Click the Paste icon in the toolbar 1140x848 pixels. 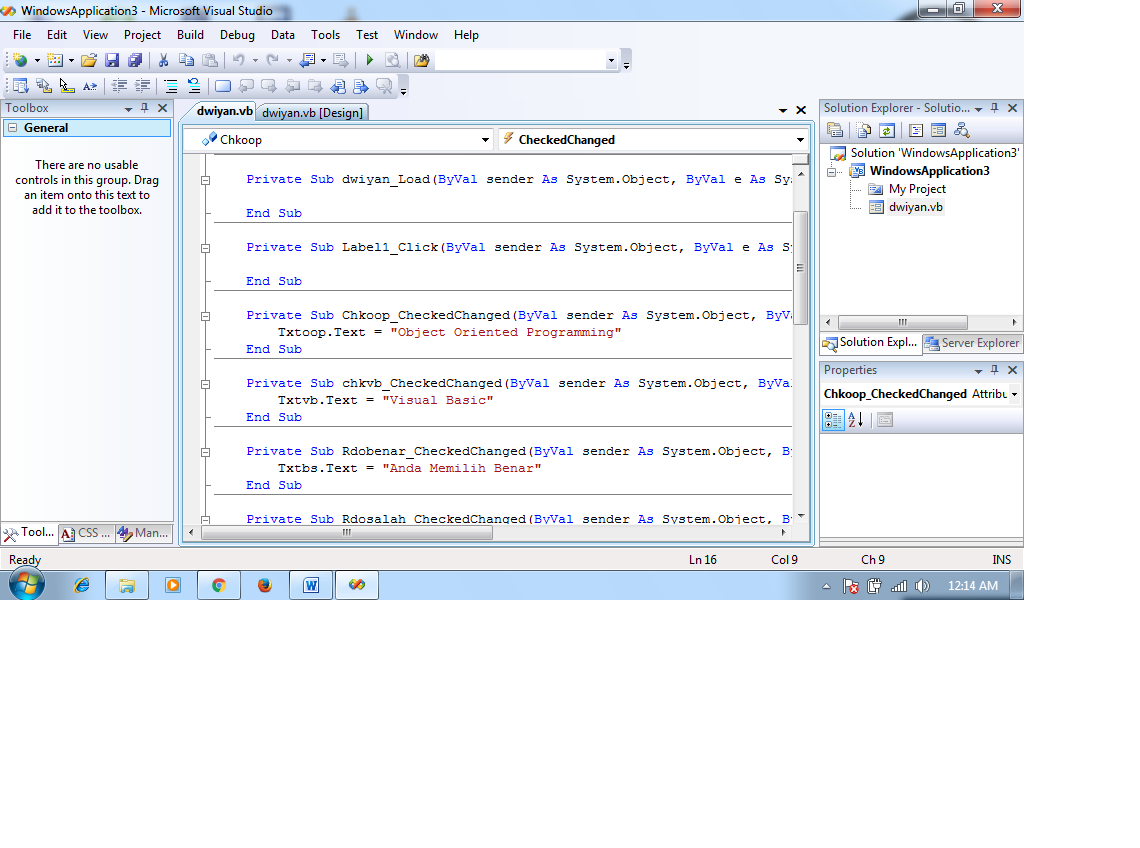pos(209,60)
